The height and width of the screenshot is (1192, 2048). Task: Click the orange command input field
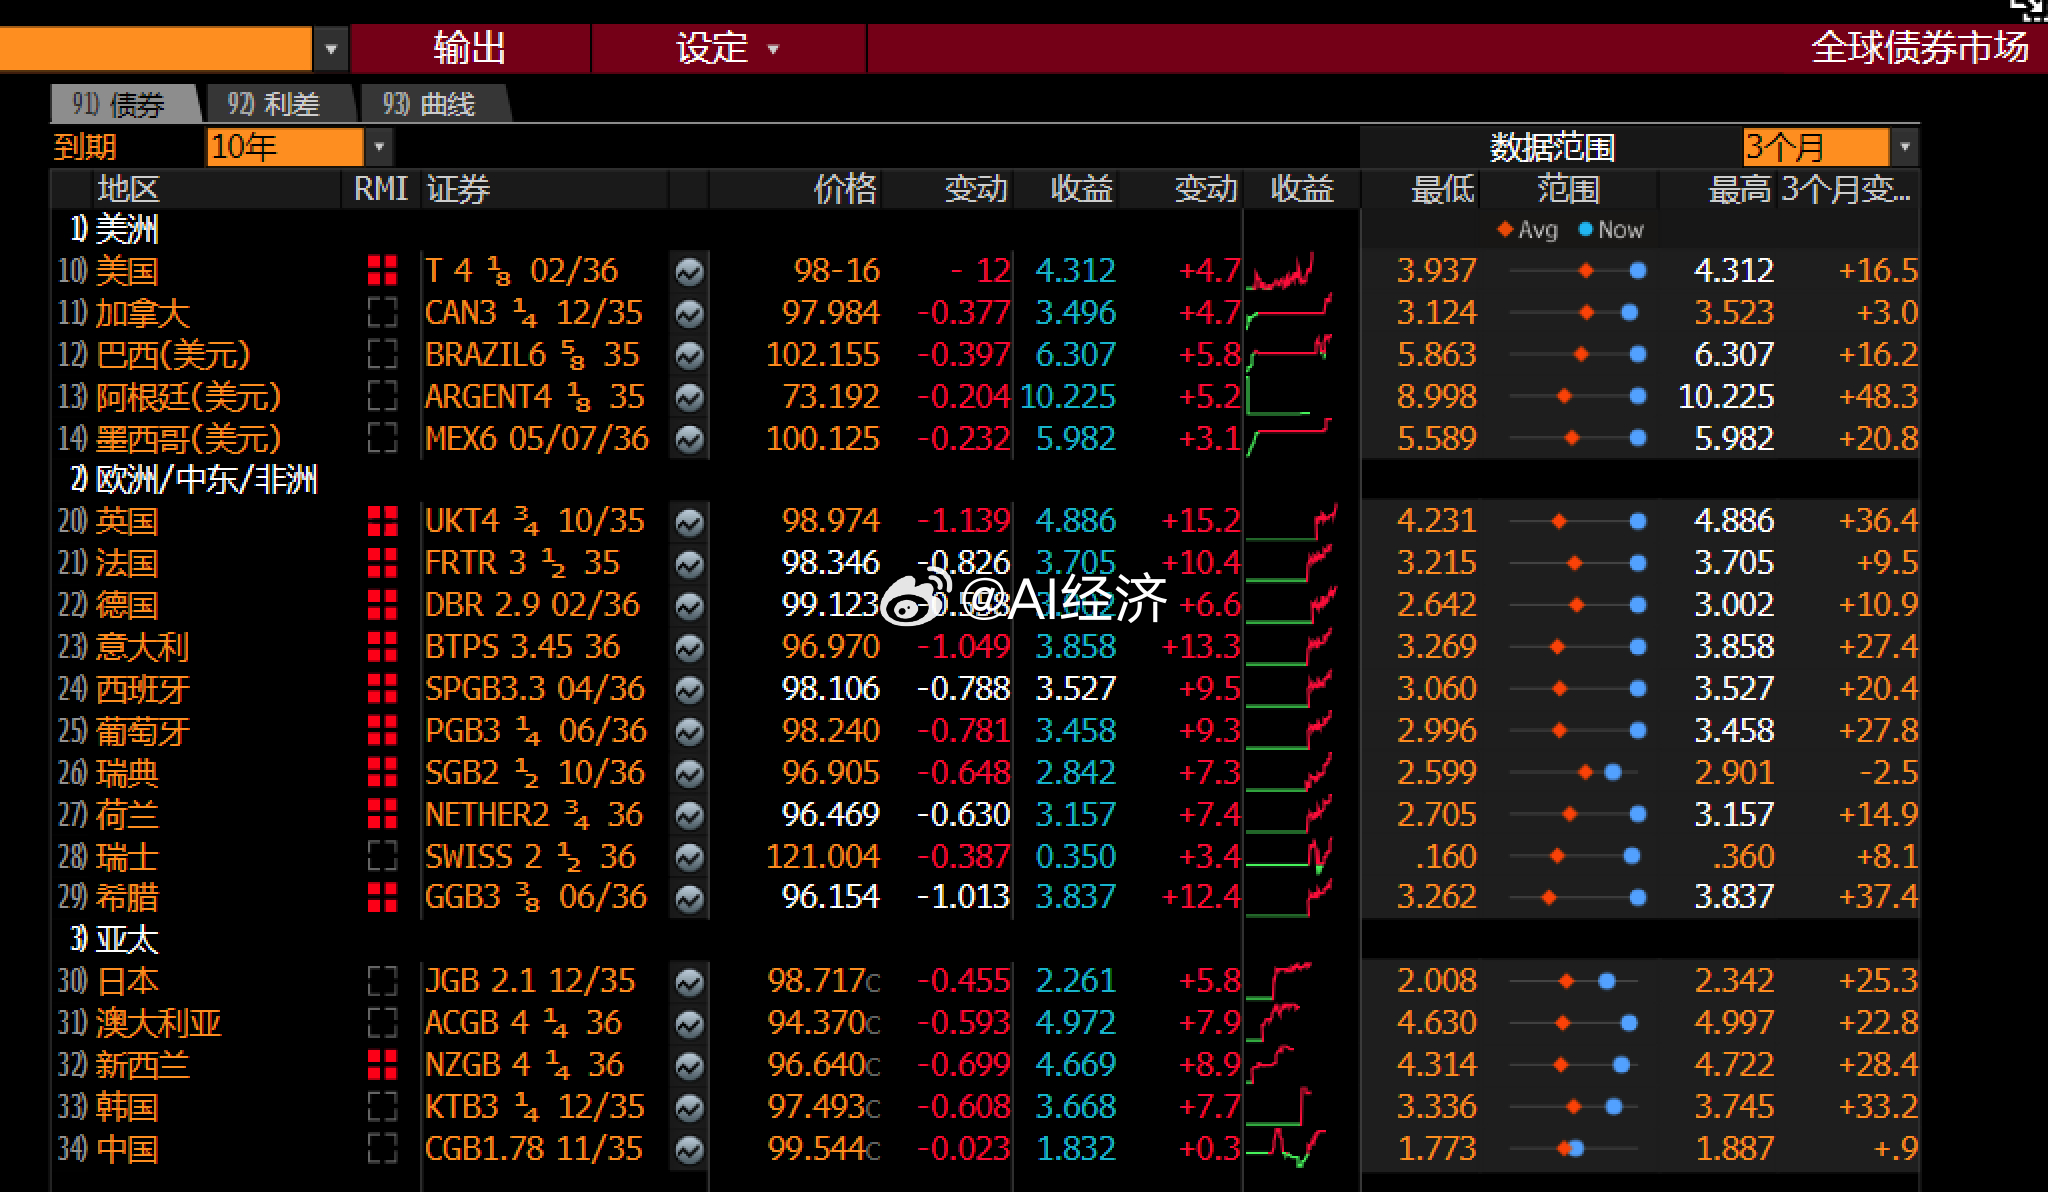(x=155, y=49)
